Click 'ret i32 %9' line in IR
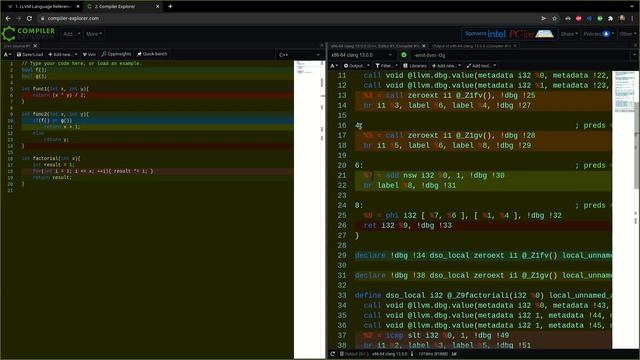 point(483,225)
